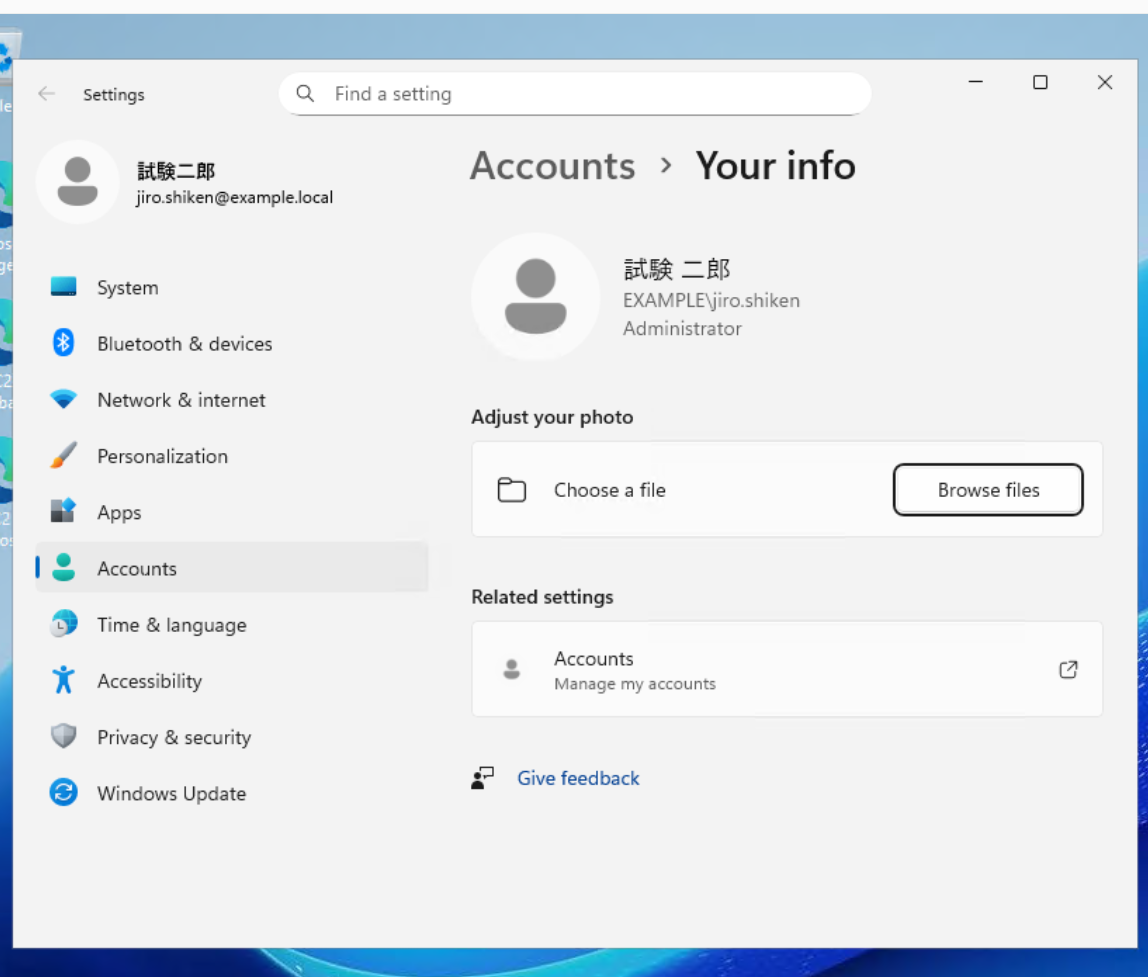Open external link icon for Manage my accounts
The height and width of the screenshot is (977, 1148).
point(1068,670)
